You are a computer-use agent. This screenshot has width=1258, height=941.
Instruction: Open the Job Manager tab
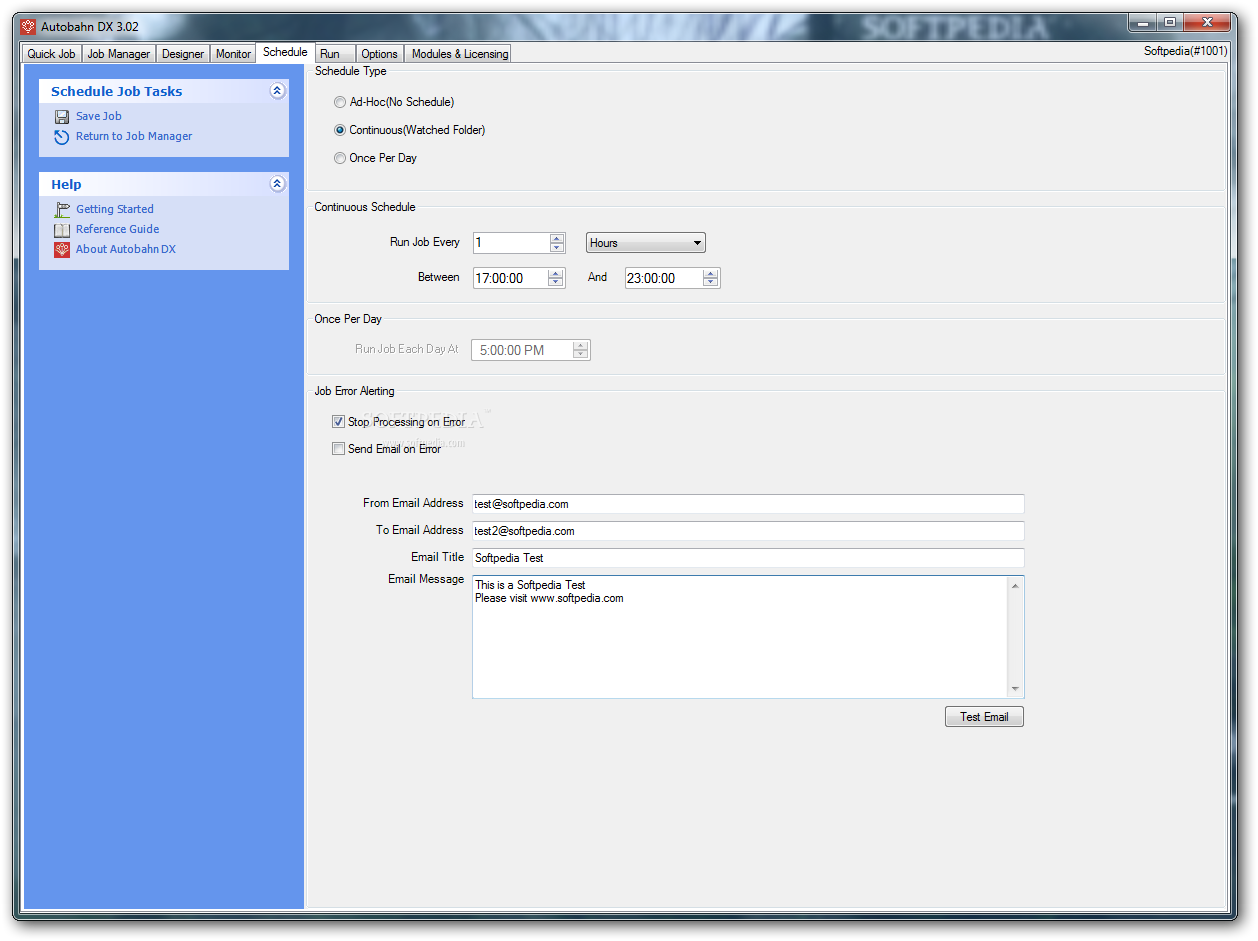pyautogui.click(x=118, y=54)
